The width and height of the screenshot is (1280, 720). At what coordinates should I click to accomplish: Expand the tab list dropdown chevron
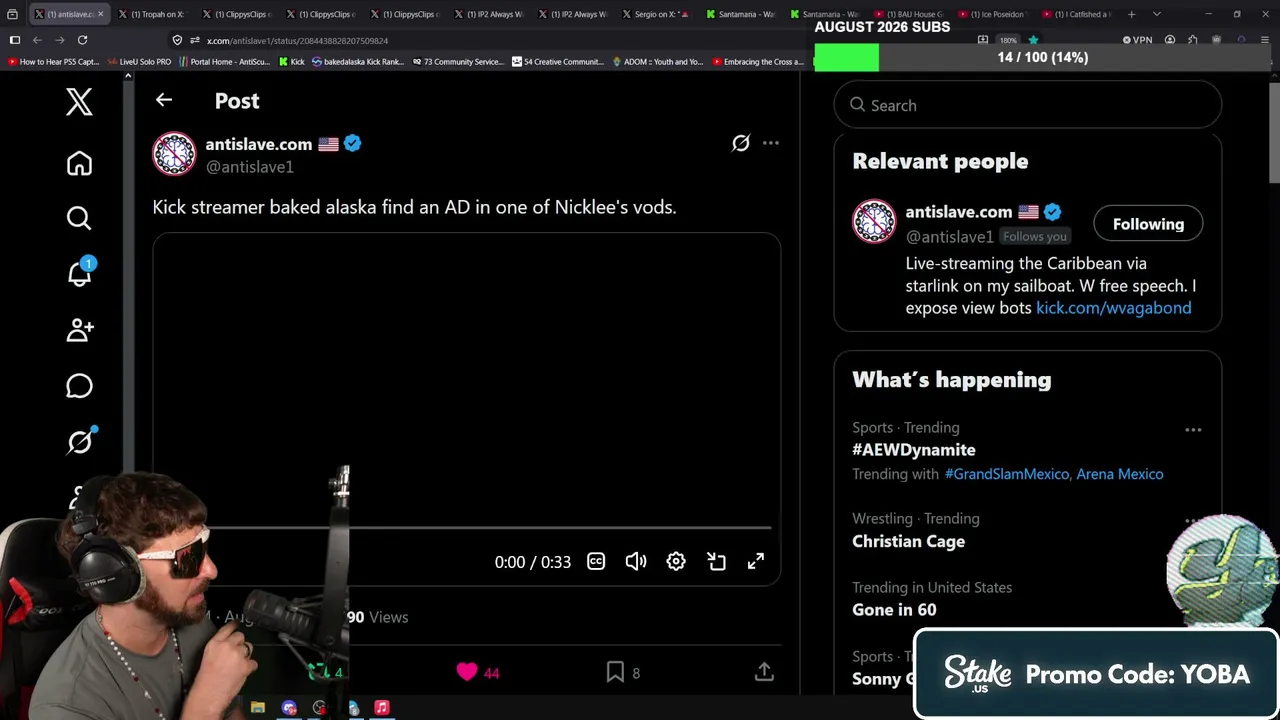coord(1156,14)
